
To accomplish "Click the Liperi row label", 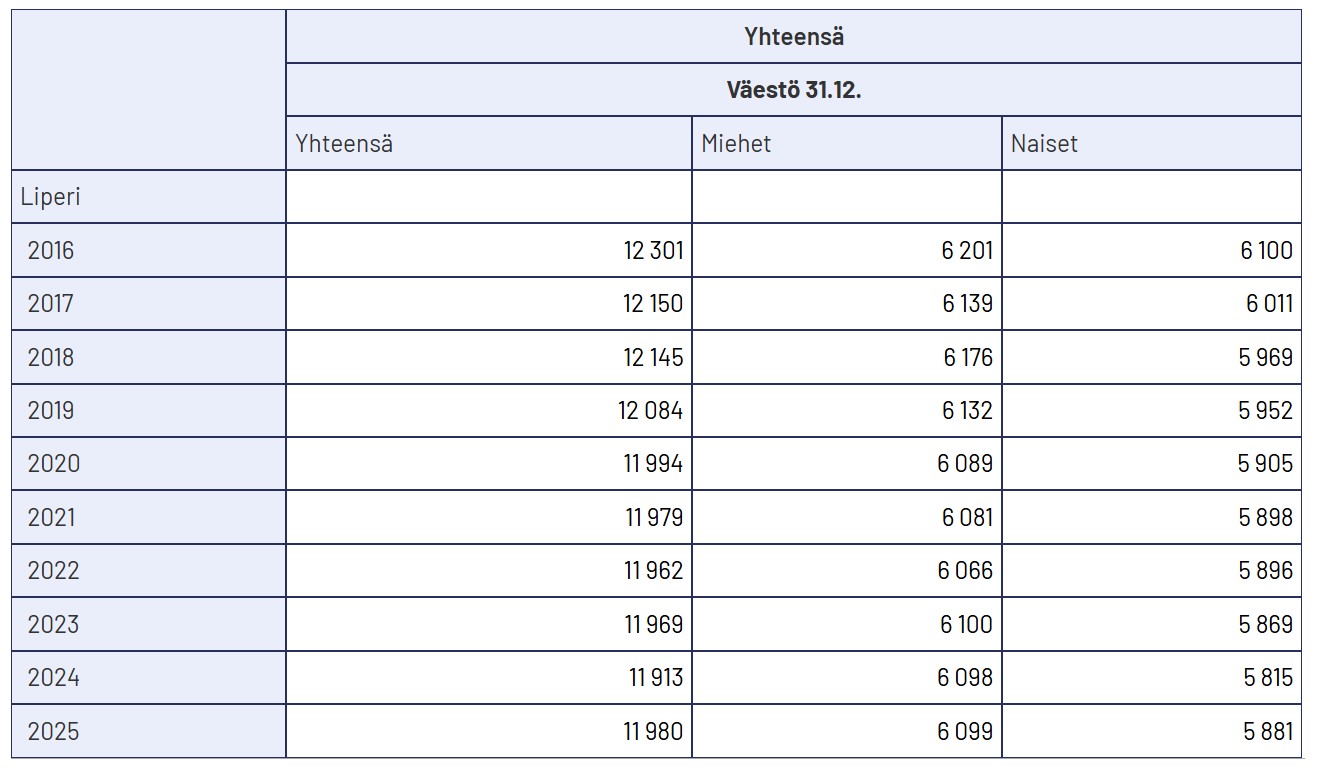I will [51, 197].
